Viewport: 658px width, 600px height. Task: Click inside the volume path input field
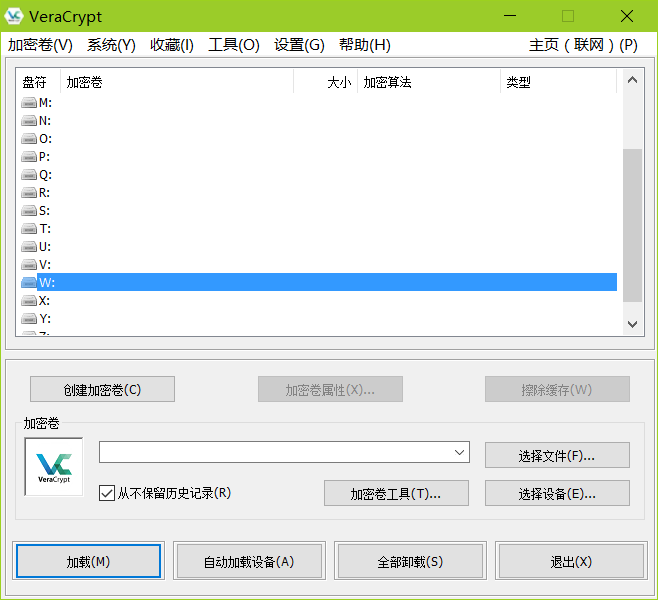pyautogui.click(x=275, y=453)
